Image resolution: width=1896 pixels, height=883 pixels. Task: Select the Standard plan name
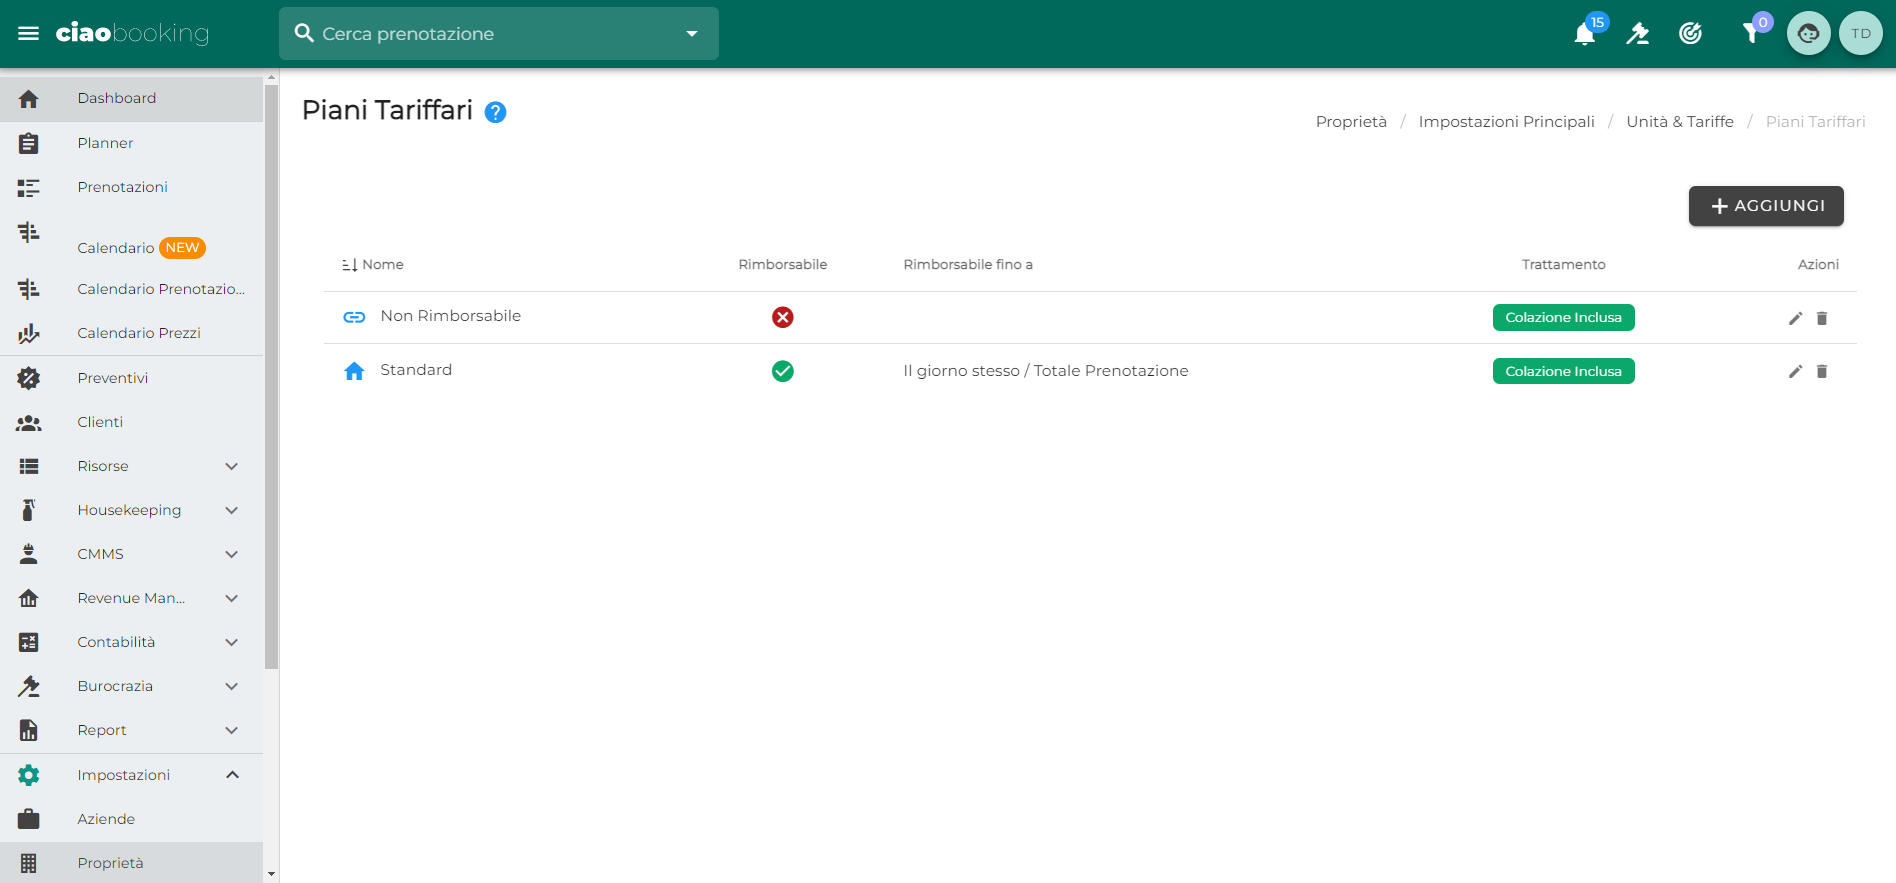click(416, 370)
